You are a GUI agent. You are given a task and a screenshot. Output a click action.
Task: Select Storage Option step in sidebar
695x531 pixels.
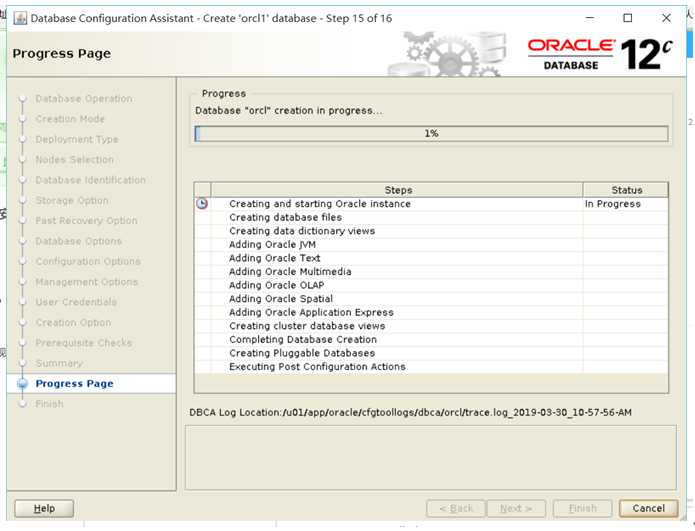72,200
